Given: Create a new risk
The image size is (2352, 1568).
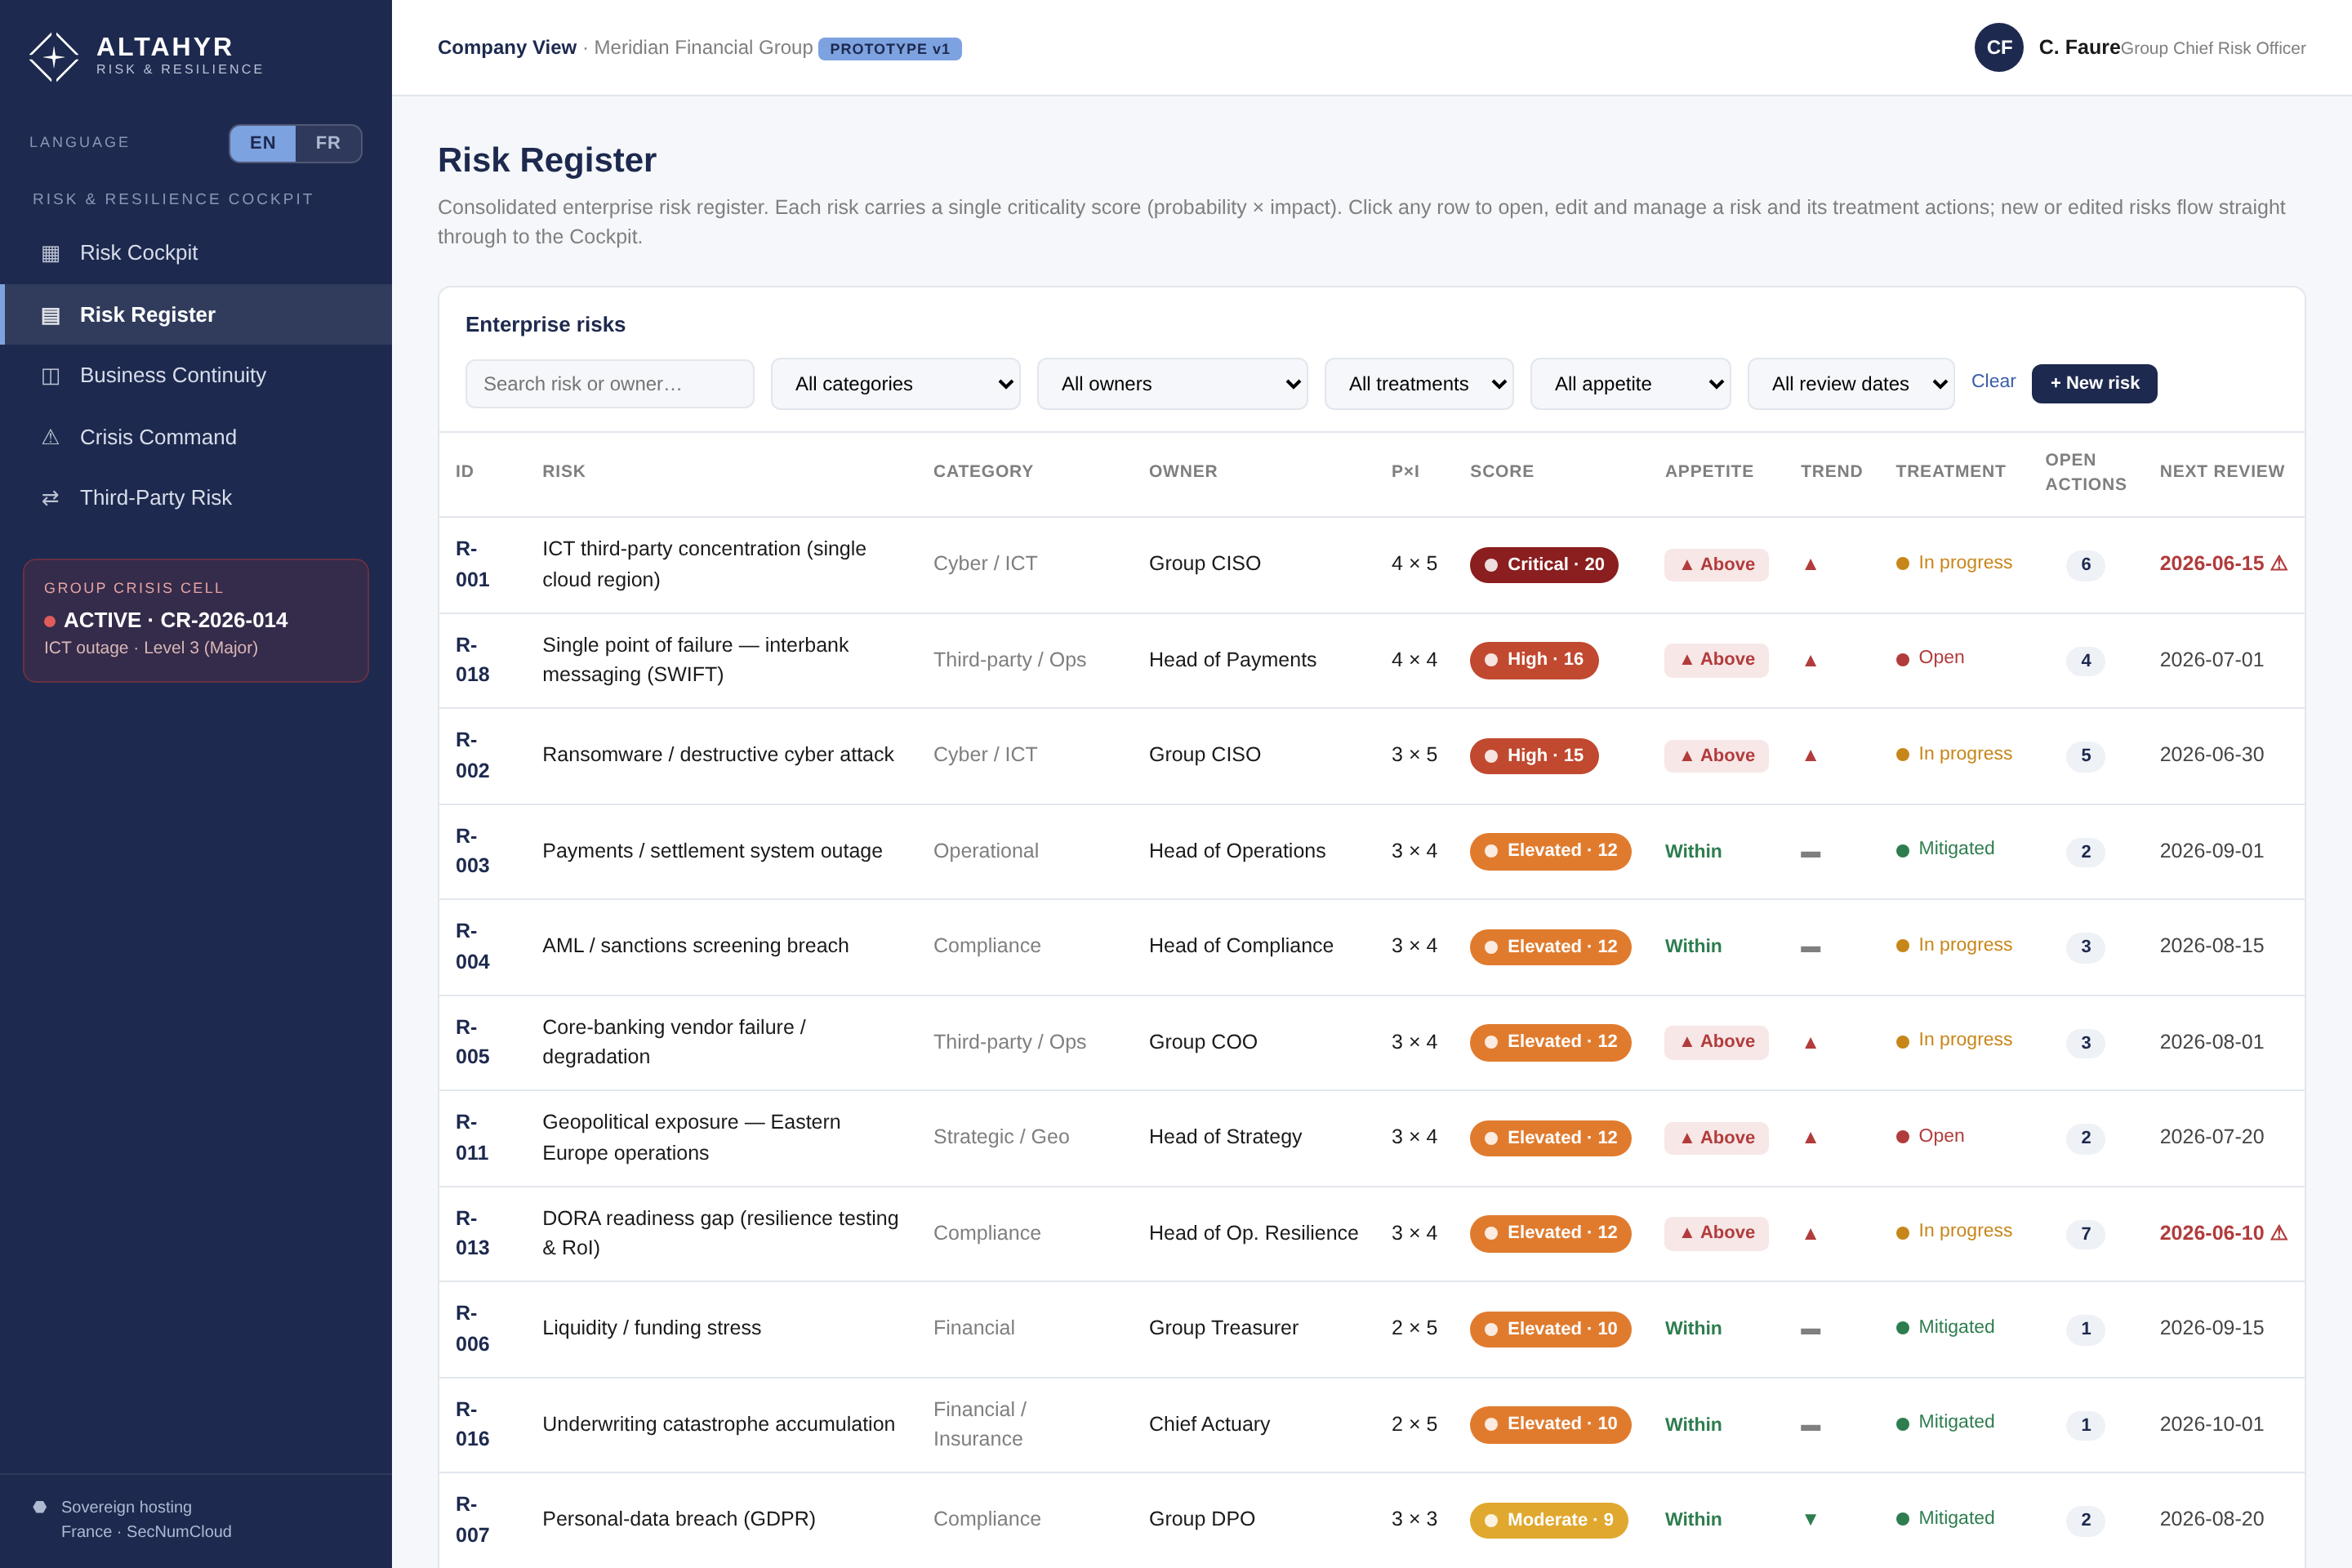Looking at the screenshot, I should tap(2094, 383).
